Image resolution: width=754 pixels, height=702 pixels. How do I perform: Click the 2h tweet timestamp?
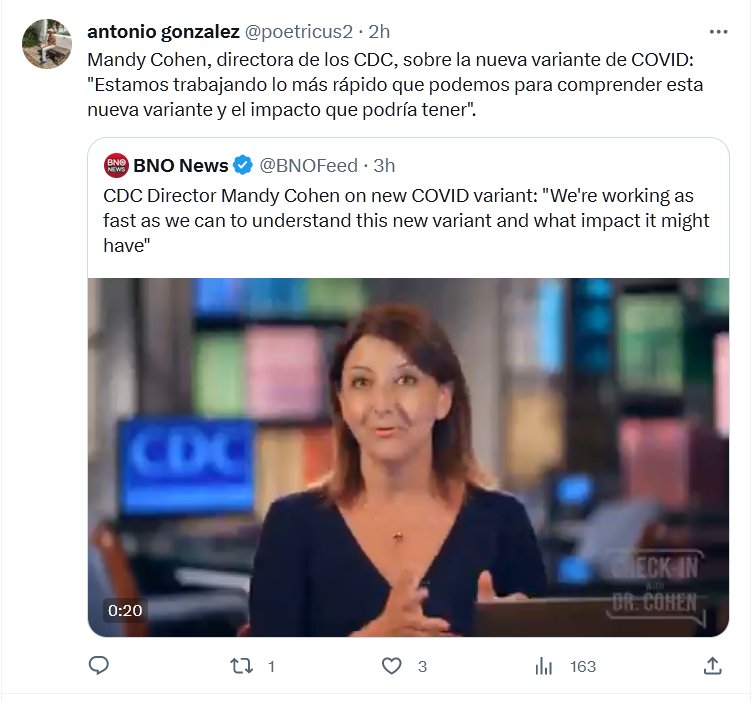[x=379, y=32]
